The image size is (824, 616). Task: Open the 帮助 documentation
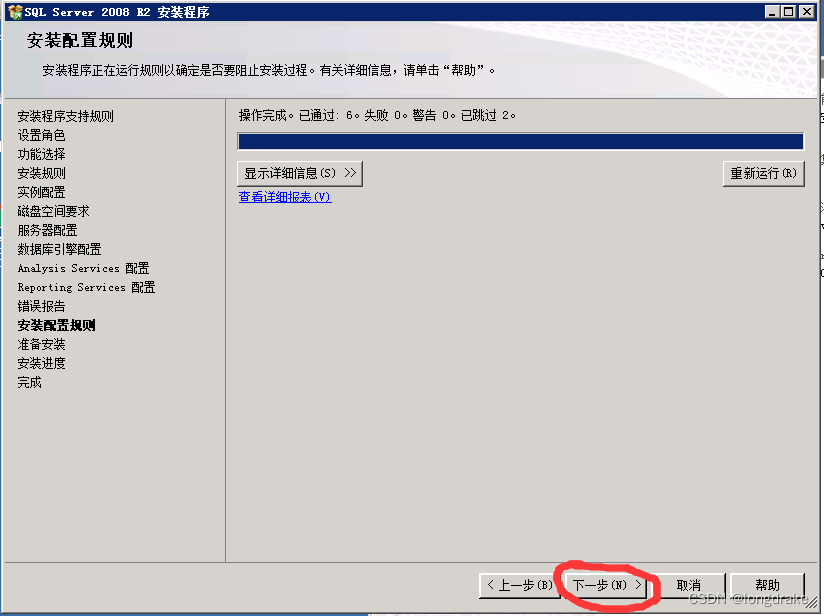click(767, 585)
